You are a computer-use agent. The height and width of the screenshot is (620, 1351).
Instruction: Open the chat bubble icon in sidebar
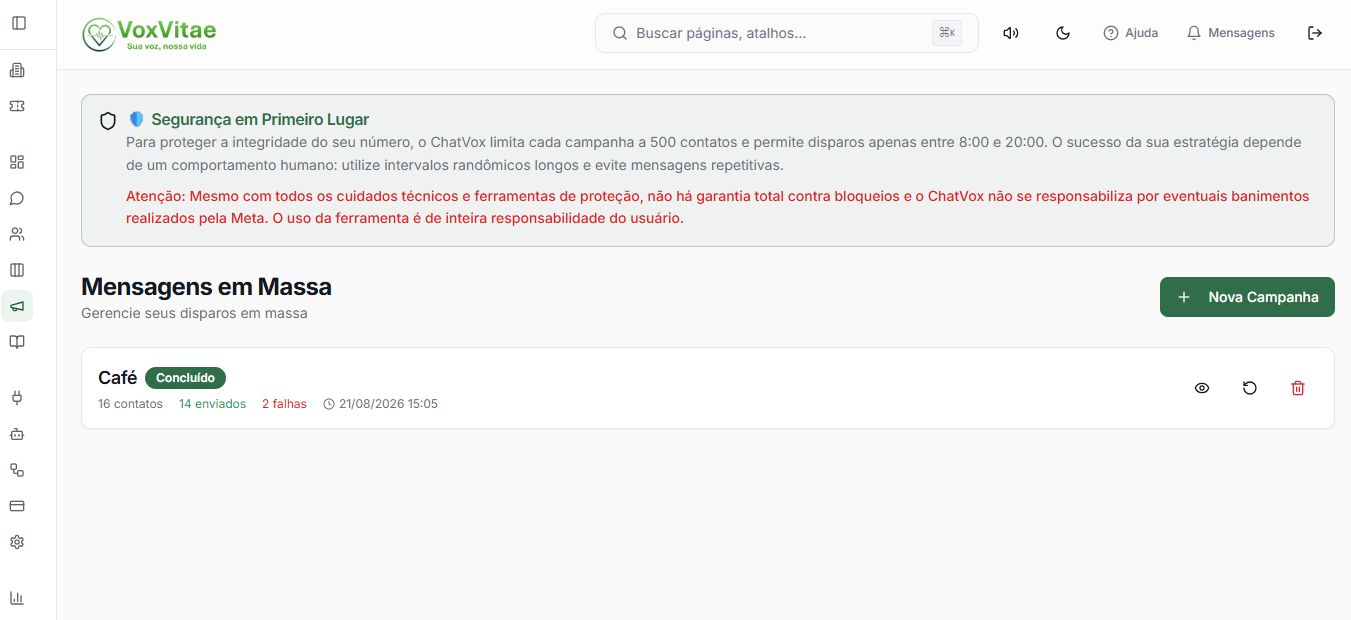pyautogui.click(x=17, y=198)
